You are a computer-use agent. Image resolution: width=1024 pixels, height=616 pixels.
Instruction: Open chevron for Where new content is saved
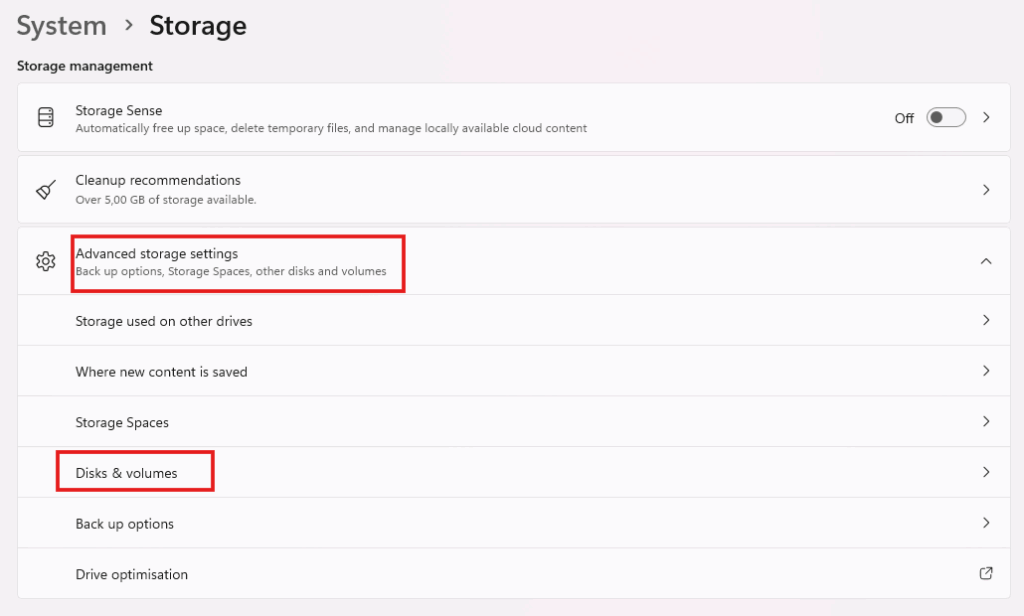click(x=986, y=370)
